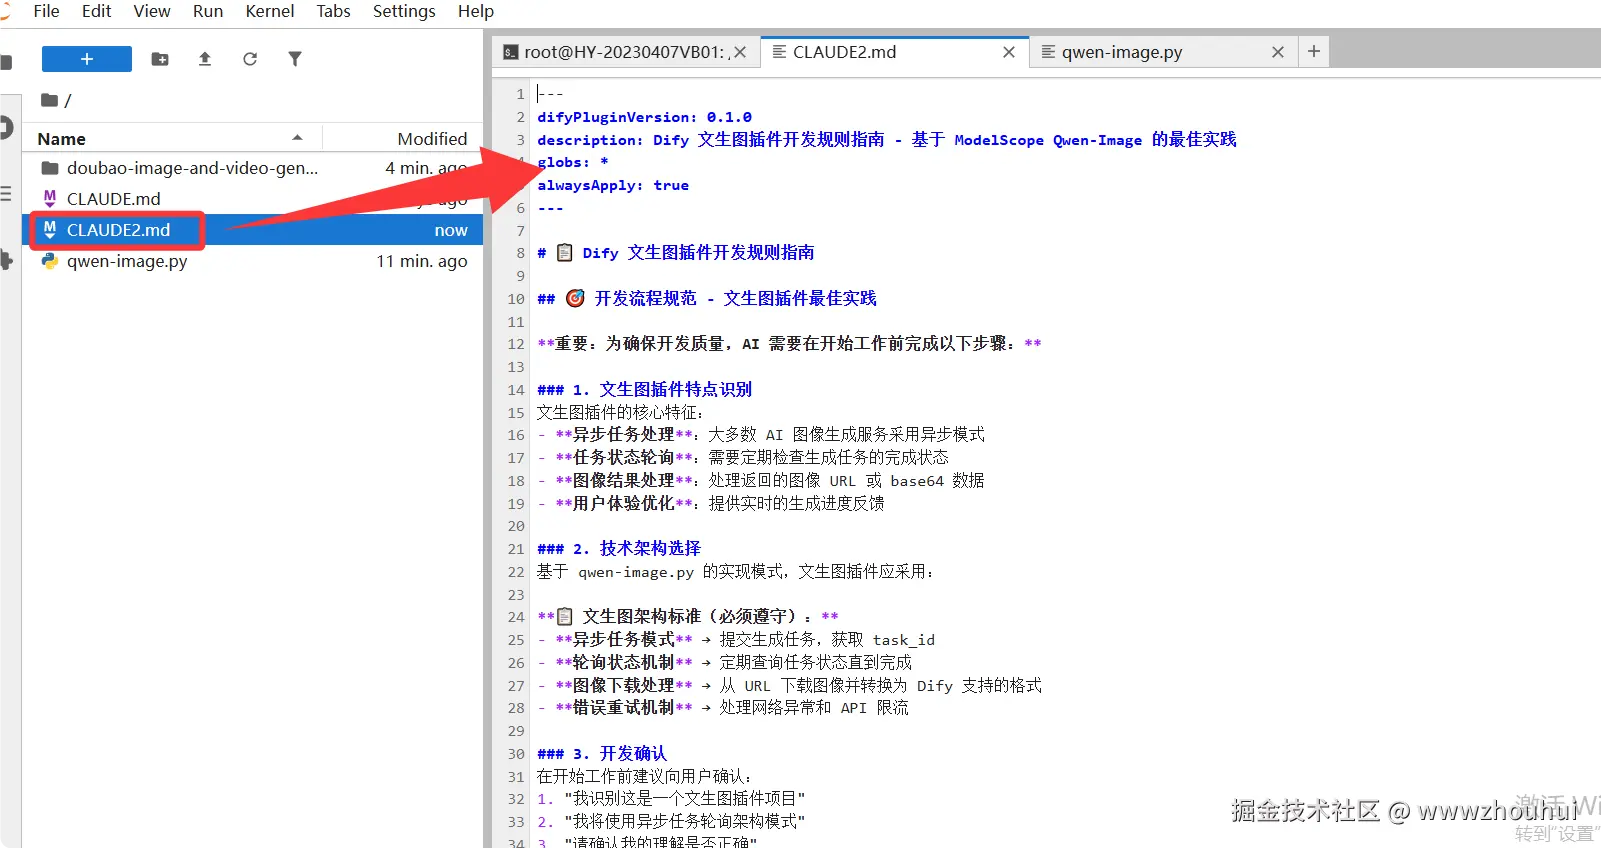Click heading '### 1. 文生图插件特点识别'
1601x848 pixels.
[644, 389]
